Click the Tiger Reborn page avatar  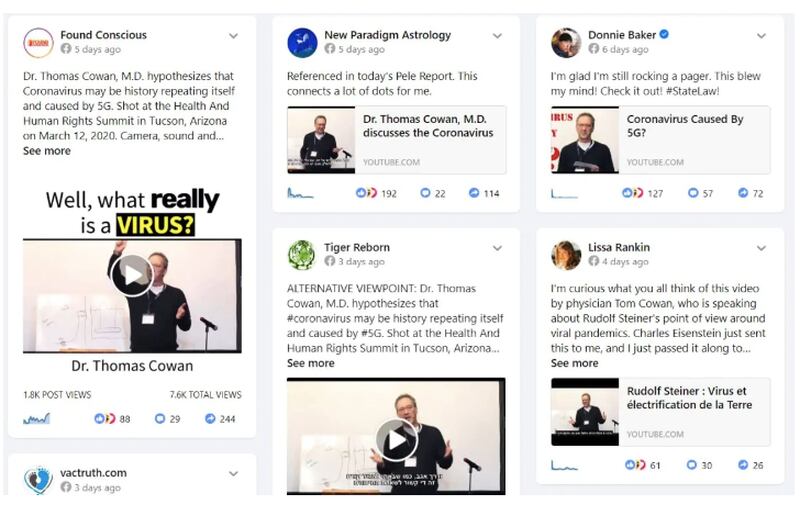302,255
